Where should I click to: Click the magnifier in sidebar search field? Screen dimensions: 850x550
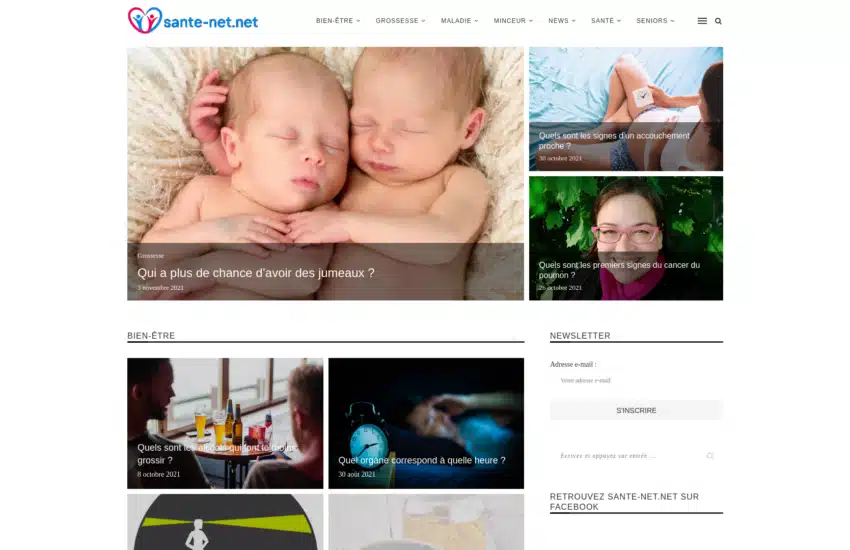710,456
